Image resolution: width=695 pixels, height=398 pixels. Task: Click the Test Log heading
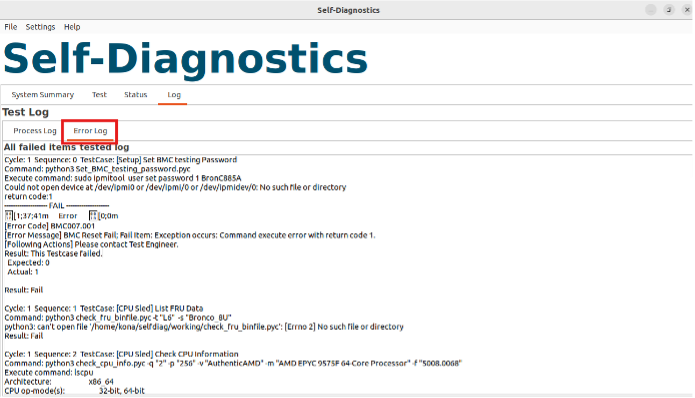click(x=26, y=112)
